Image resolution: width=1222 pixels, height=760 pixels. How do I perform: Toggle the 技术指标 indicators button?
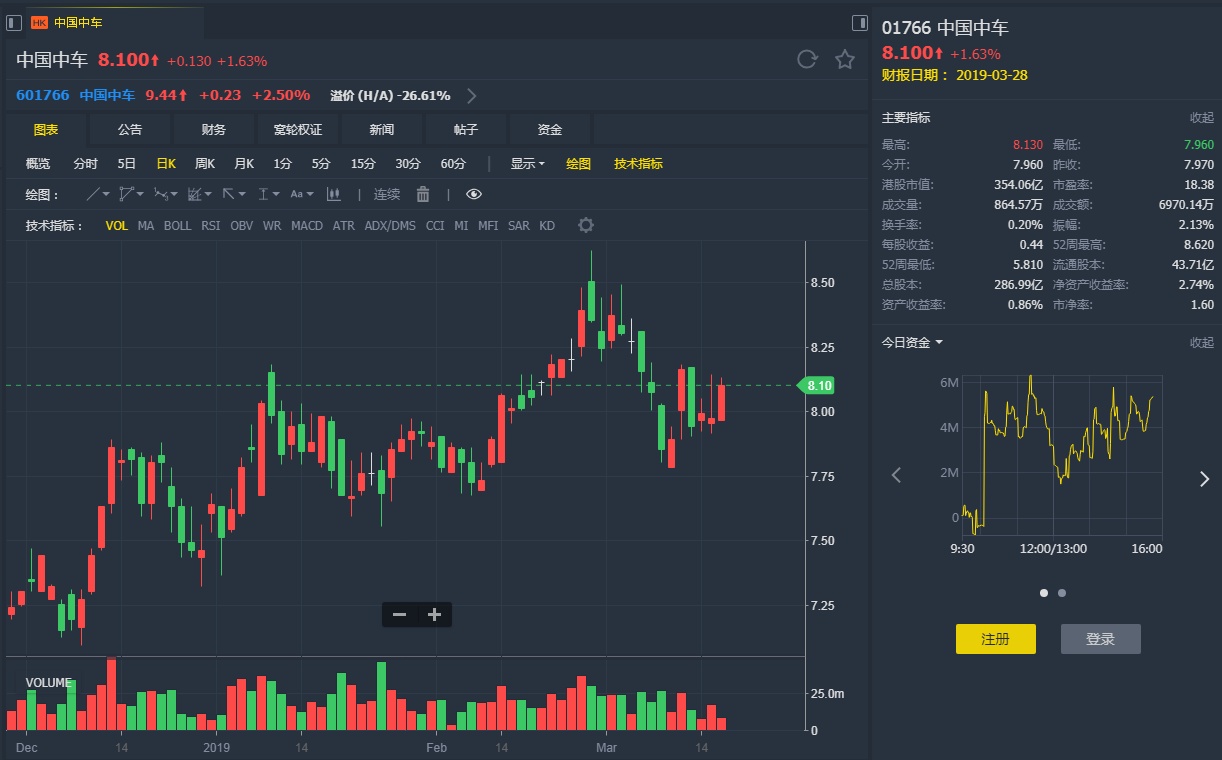639,164
